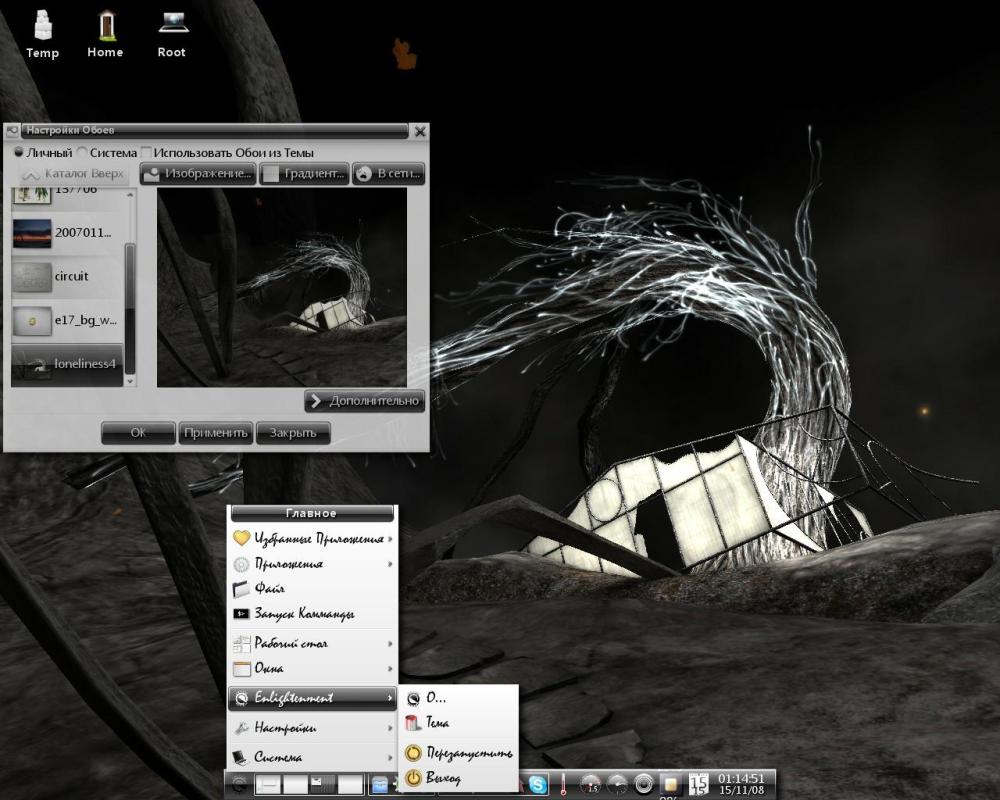This screenshot has width=1000, height=800.
Task: Switch to the second pager desktop
Action: [x=295, y=784]
